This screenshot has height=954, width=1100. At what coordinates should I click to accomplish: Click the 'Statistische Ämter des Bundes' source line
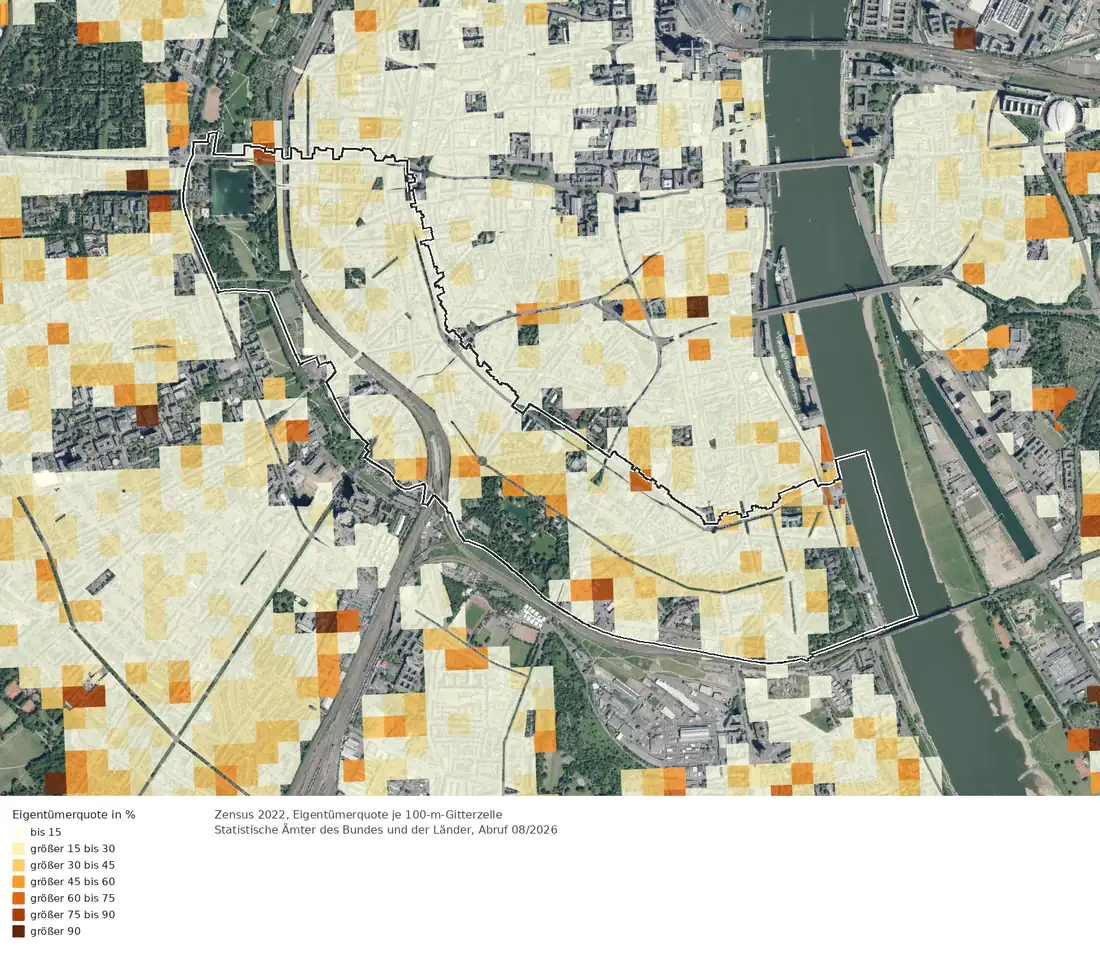point(386,830)
